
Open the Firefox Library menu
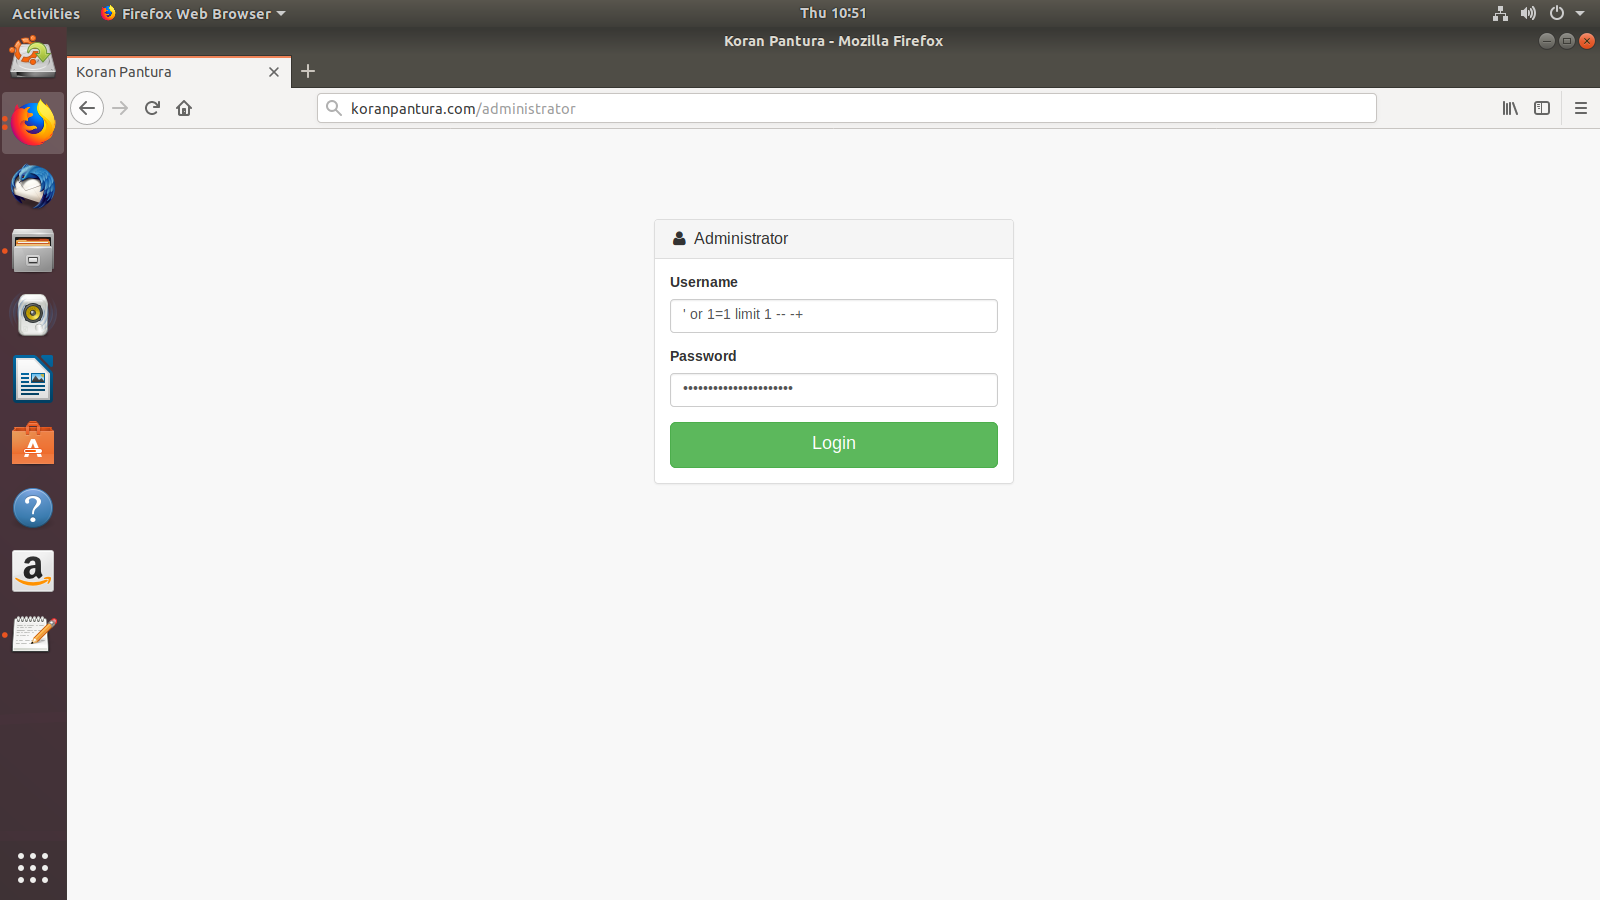pos(1510,108)
